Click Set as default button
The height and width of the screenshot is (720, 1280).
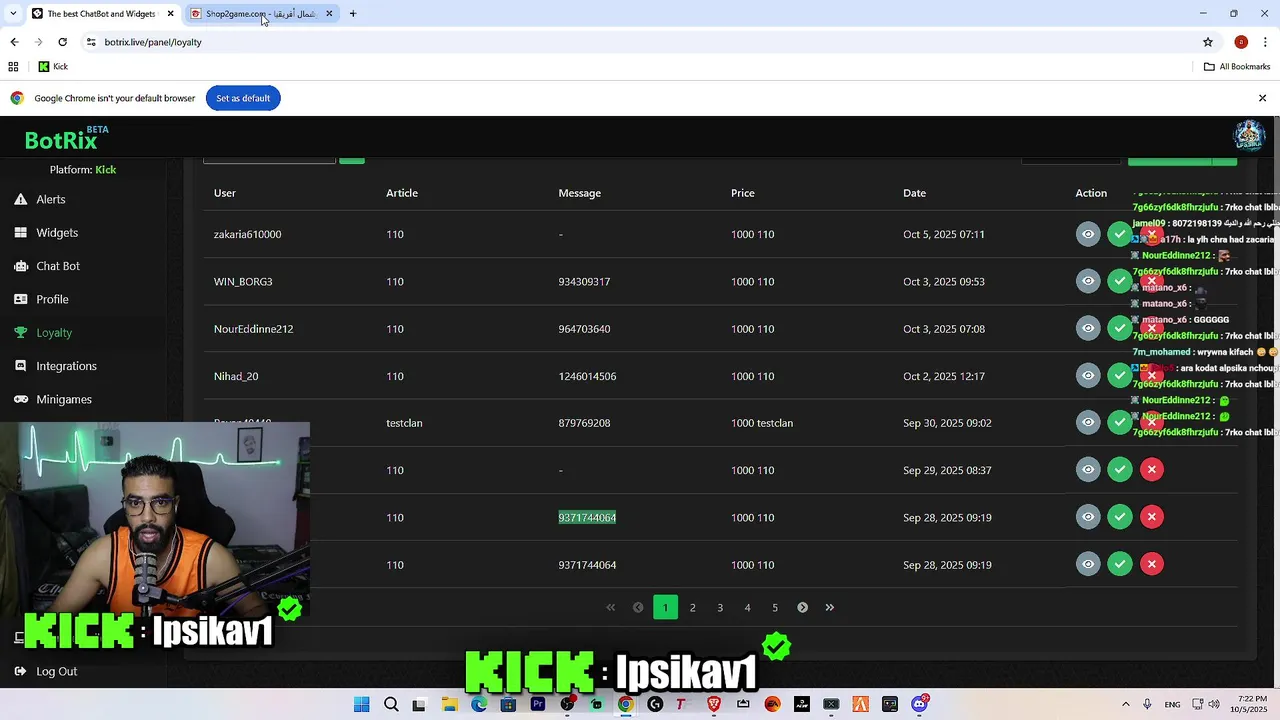(243, 98)
